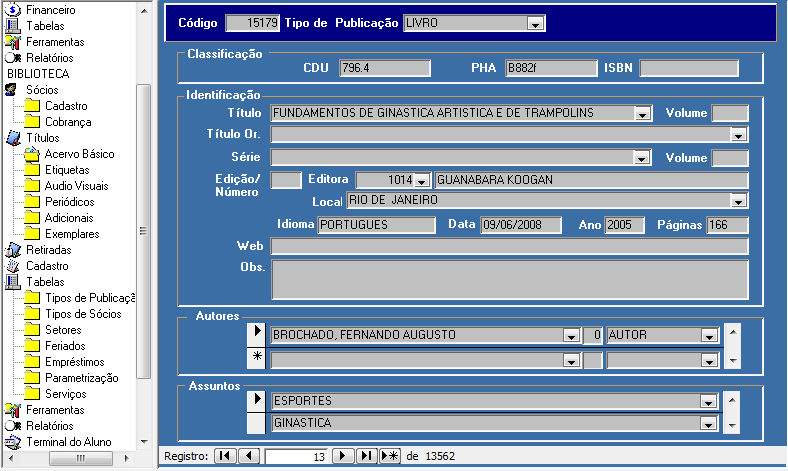The height and width of the screenshot is (471, 788).
Task: Open the Cadastro folder under Sócios
Action: coord(32,106)
